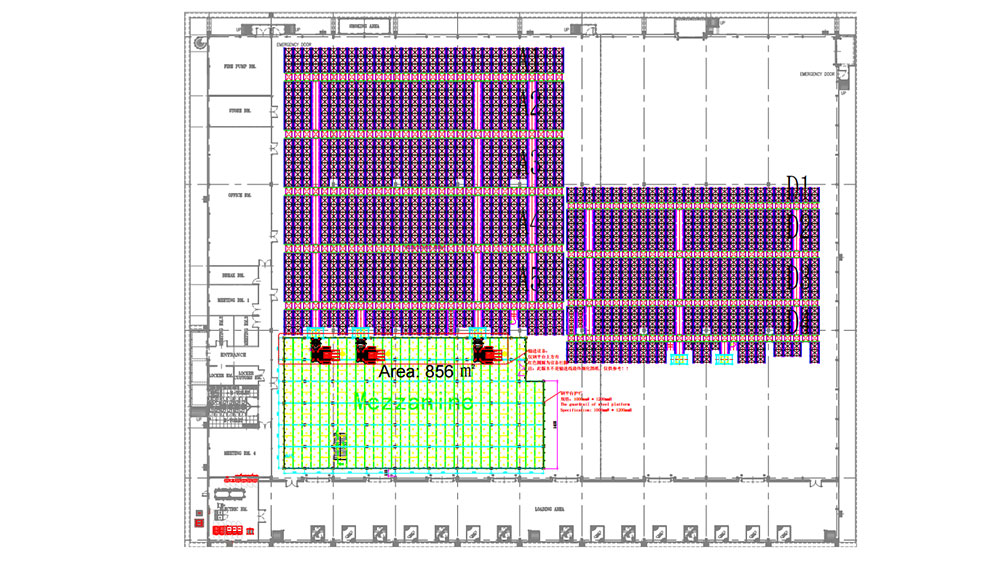Click the D1 rack zone label
The image size is (1000, 562).
pos(798,186)
